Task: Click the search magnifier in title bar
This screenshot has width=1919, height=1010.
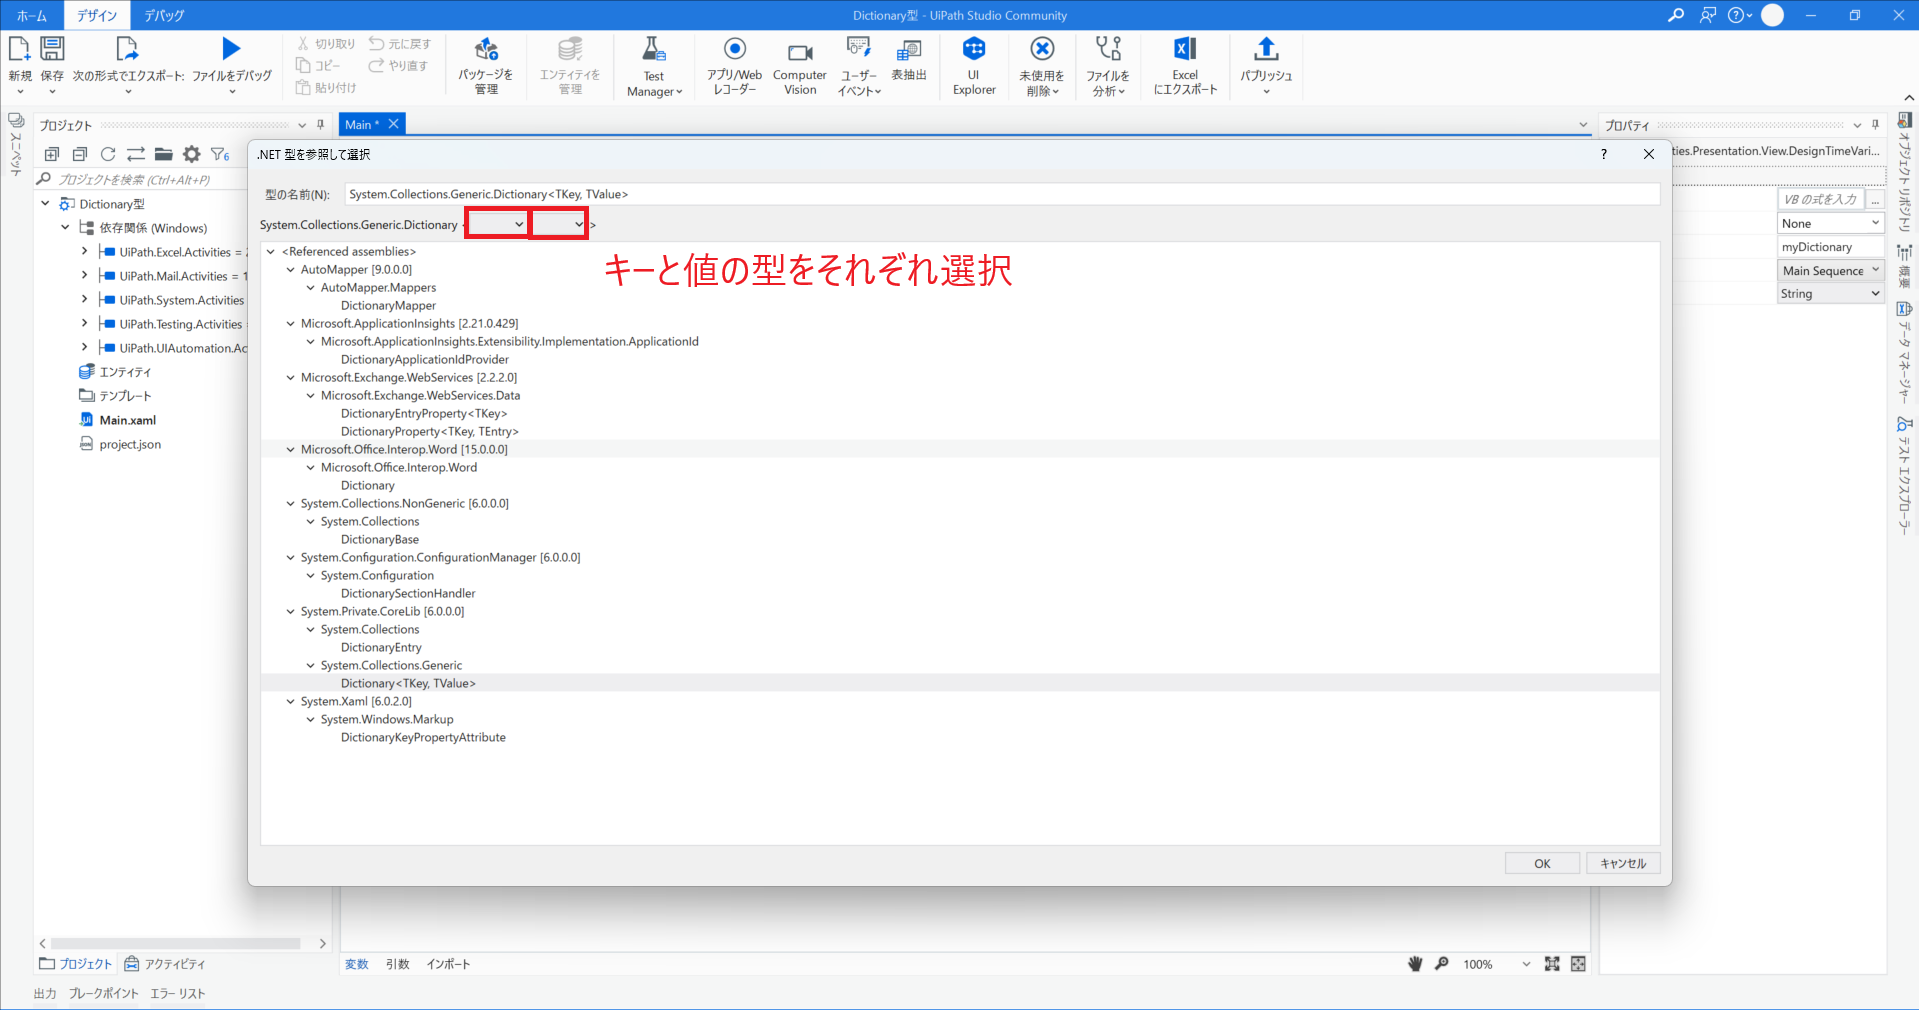Action: [x=1676, y=15]
